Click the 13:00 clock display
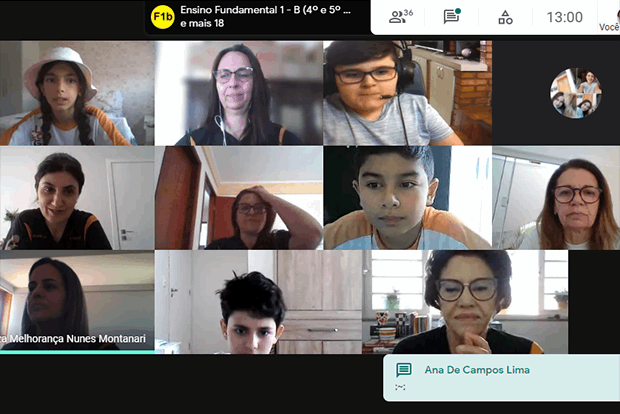The width and height of the screenshot is (620, 414). (x=564, y=17)
